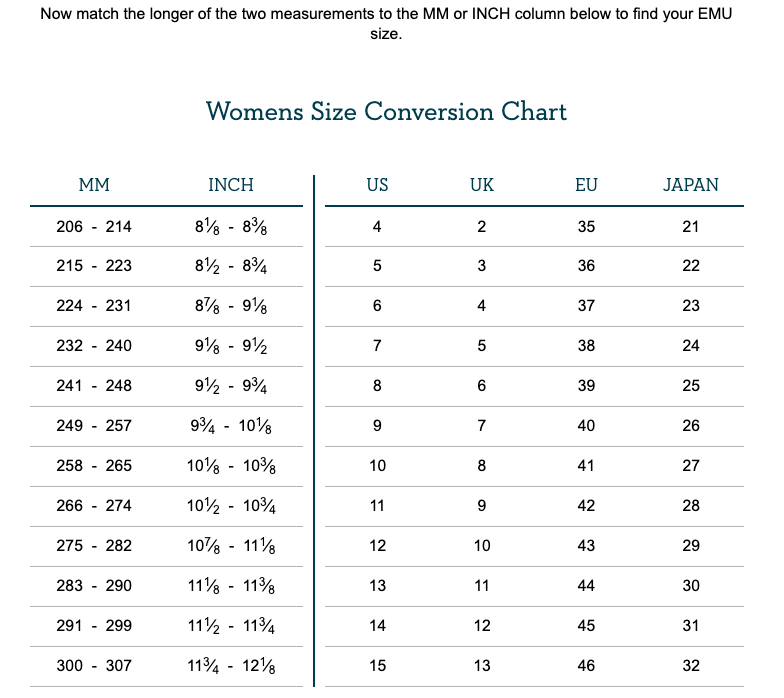
Task: Click the INCH column header
Action: pyautogui.click(x=231, y=185)
